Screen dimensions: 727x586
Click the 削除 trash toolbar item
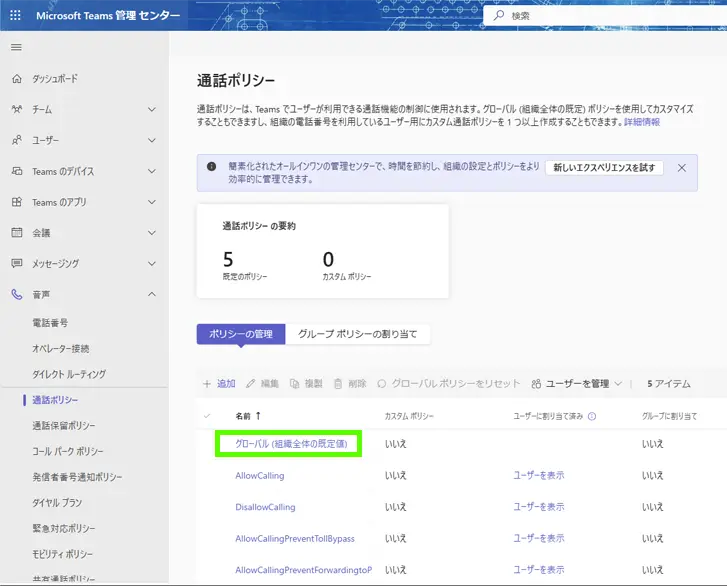coord(350,383)
